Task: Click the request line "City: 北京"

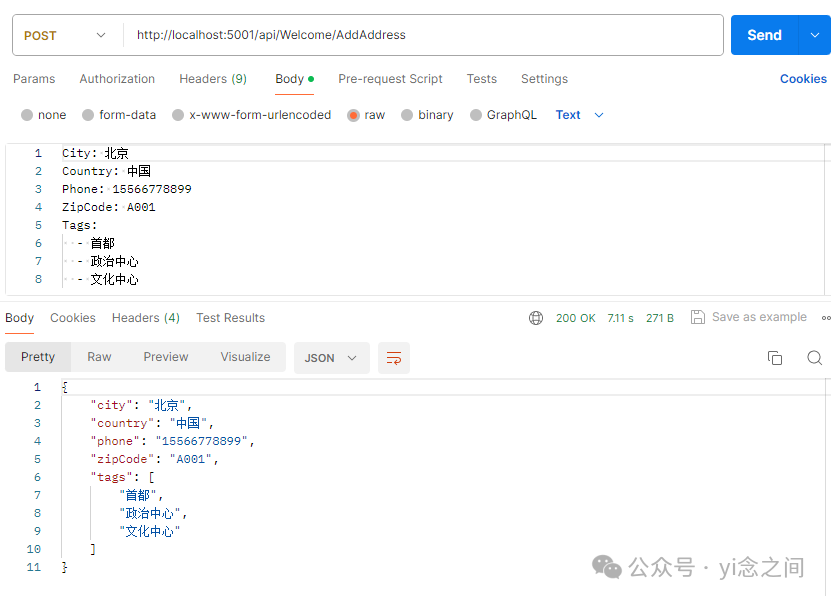Action: (x=95, y=153)
